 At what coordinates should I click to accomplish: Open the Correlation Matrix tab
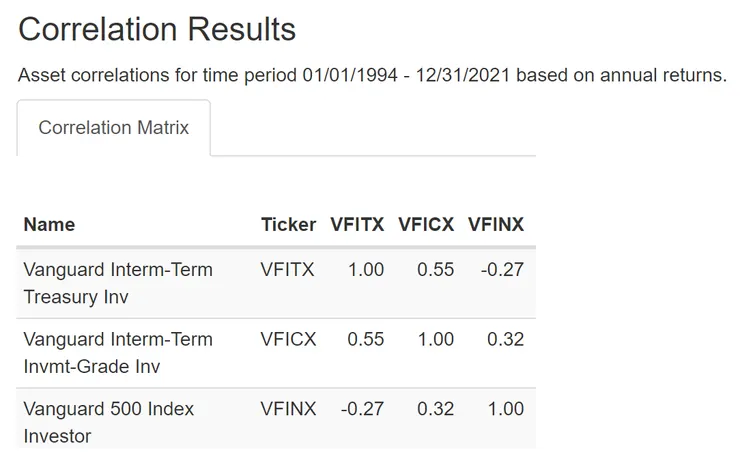point(113,128)
